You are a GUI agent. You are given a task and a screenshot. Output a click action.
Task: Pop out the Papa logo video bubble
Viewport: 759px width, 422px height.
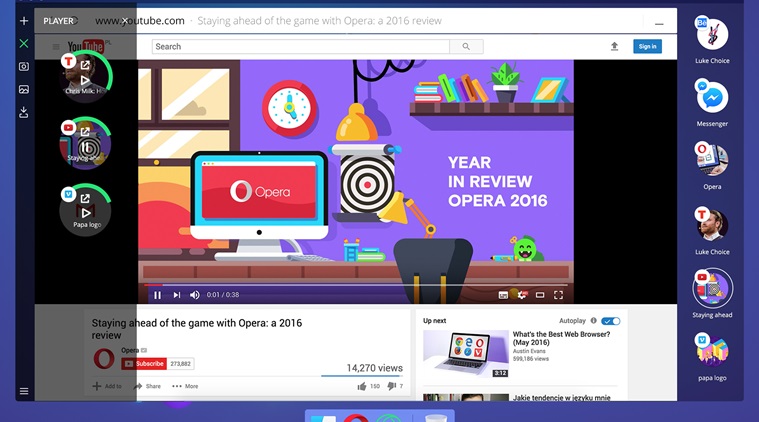(85, 198)
